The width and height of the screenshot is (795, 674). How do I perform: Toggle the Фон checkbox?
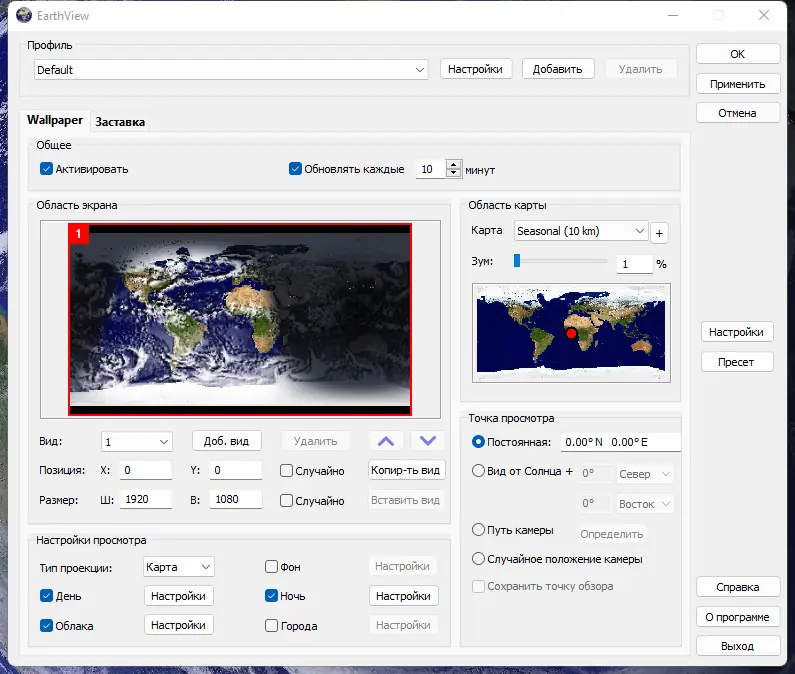[271, 566]
